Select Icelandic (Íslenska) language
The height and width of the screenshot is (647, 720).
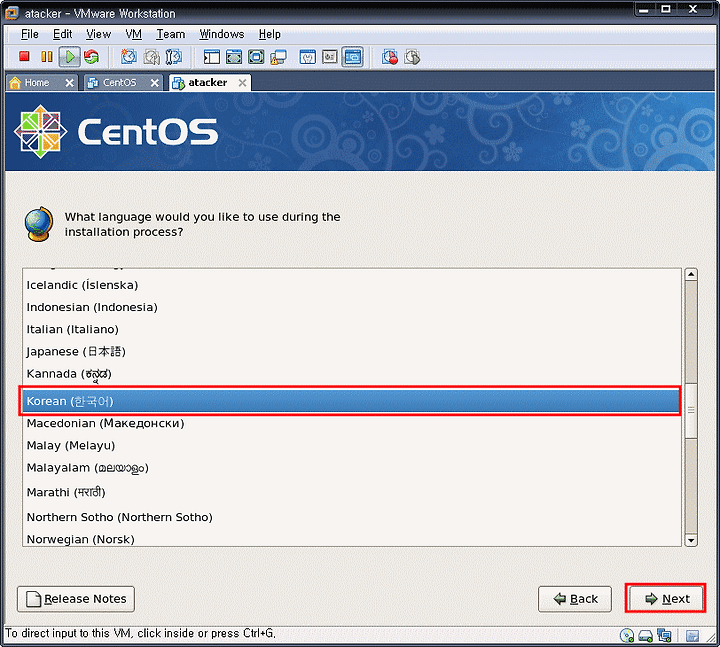point(352,285)
